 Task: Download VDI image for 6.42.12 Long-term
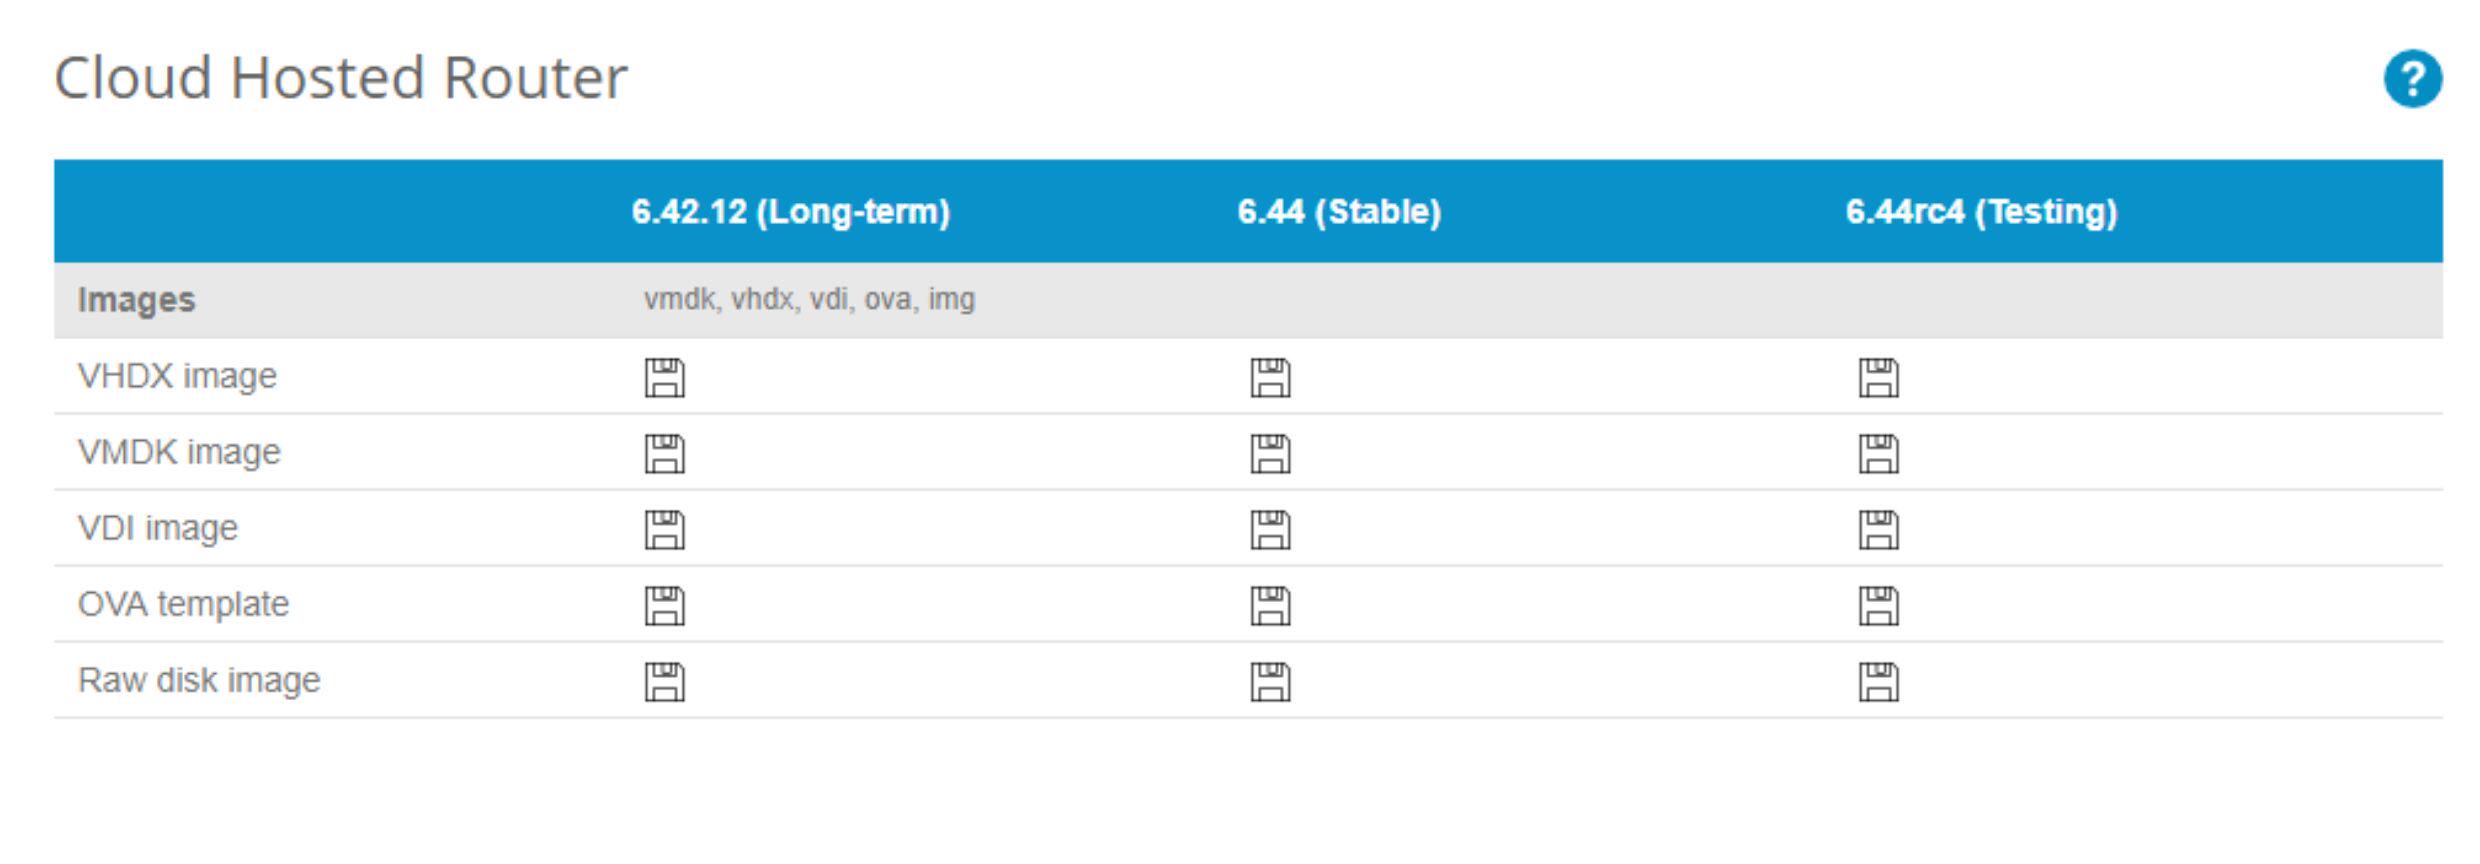665,530
